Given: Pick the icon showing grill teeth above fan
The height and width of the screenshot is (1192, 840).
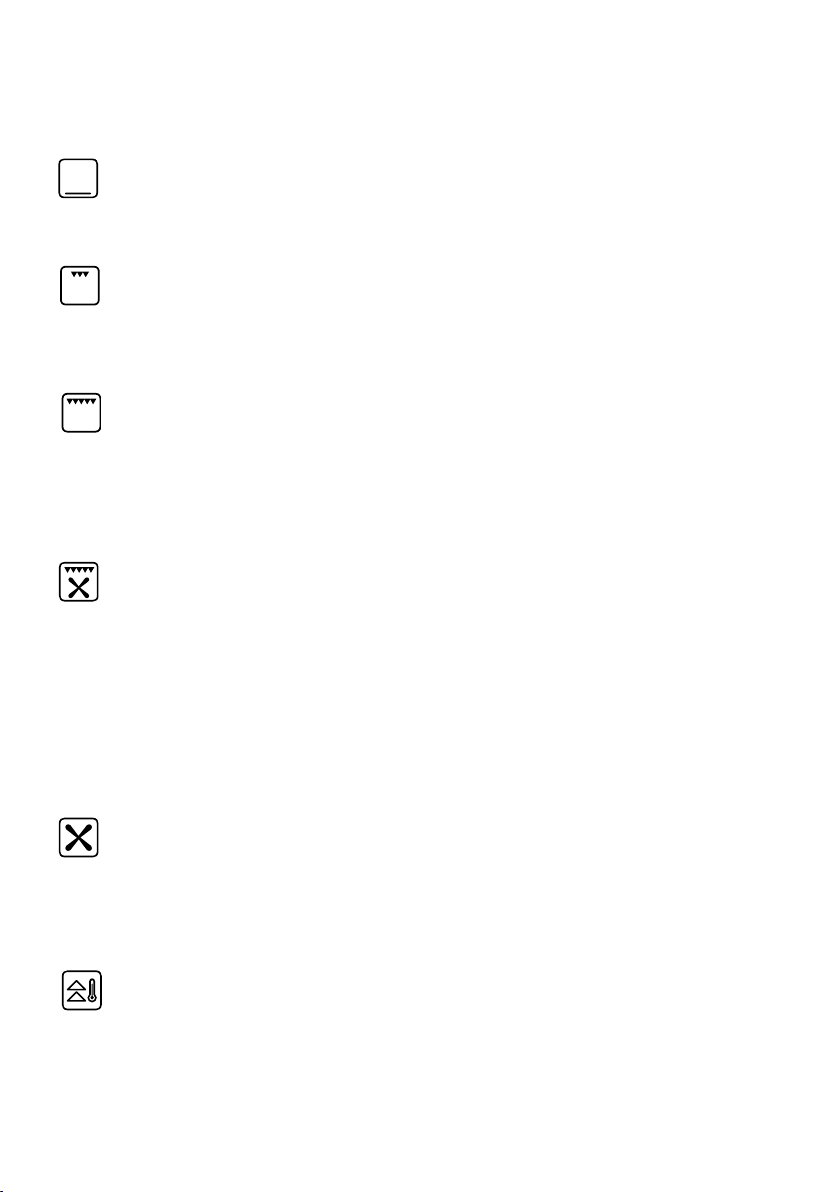Looking at the screenshot, I should pyautogui.click(x=79, y=582).
